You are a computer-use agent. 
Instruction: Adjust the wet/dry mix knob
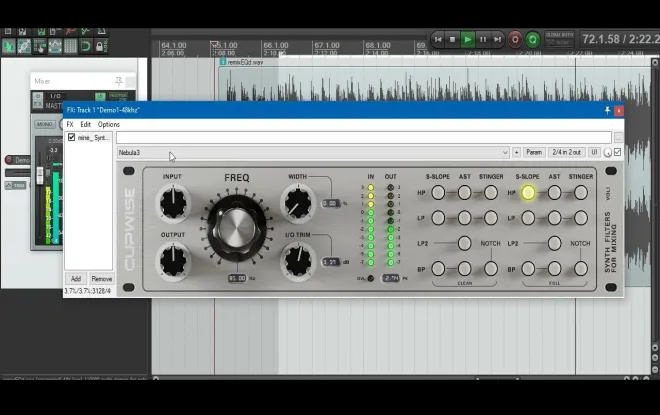coord(607,153)
